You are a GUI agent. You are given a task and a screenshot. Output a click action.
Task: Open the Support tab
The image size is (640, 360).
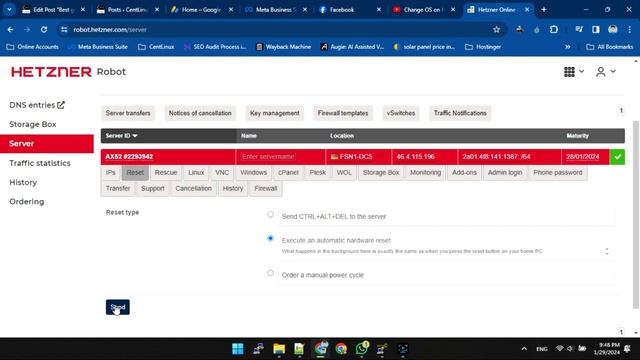point(153,189)
